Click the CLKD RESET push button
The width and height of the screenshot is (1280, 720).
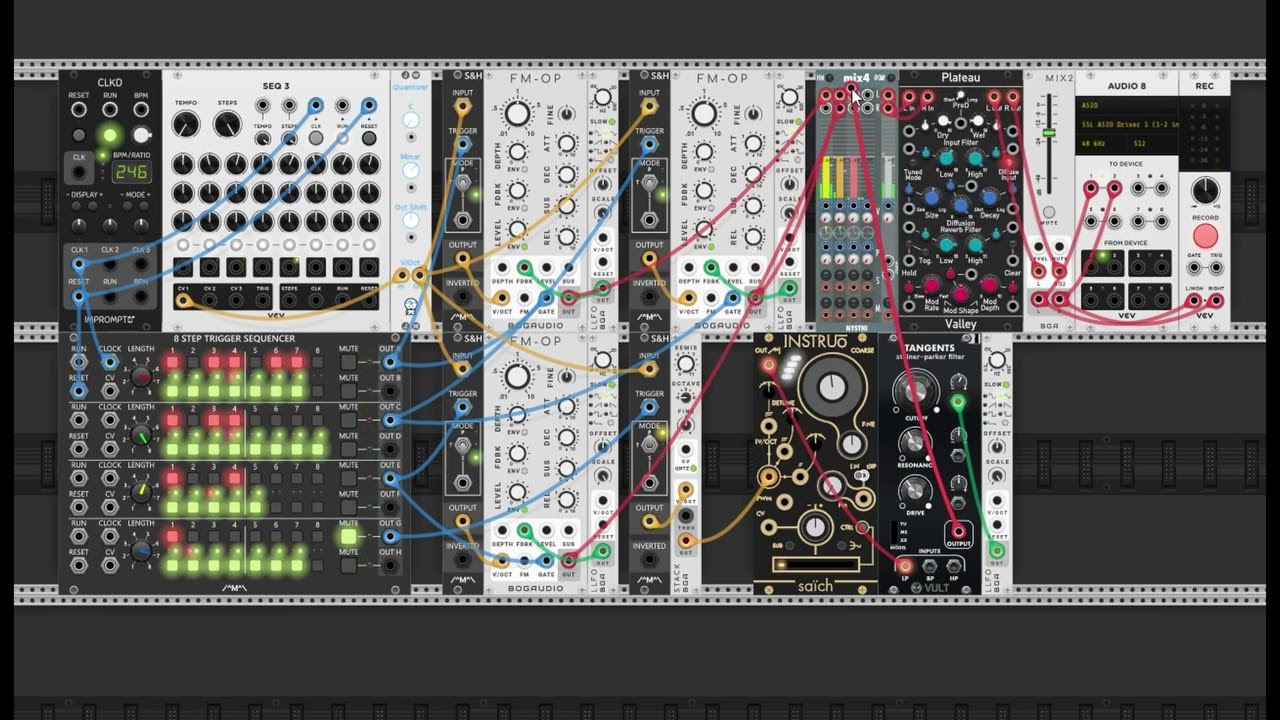coord(79,135)
